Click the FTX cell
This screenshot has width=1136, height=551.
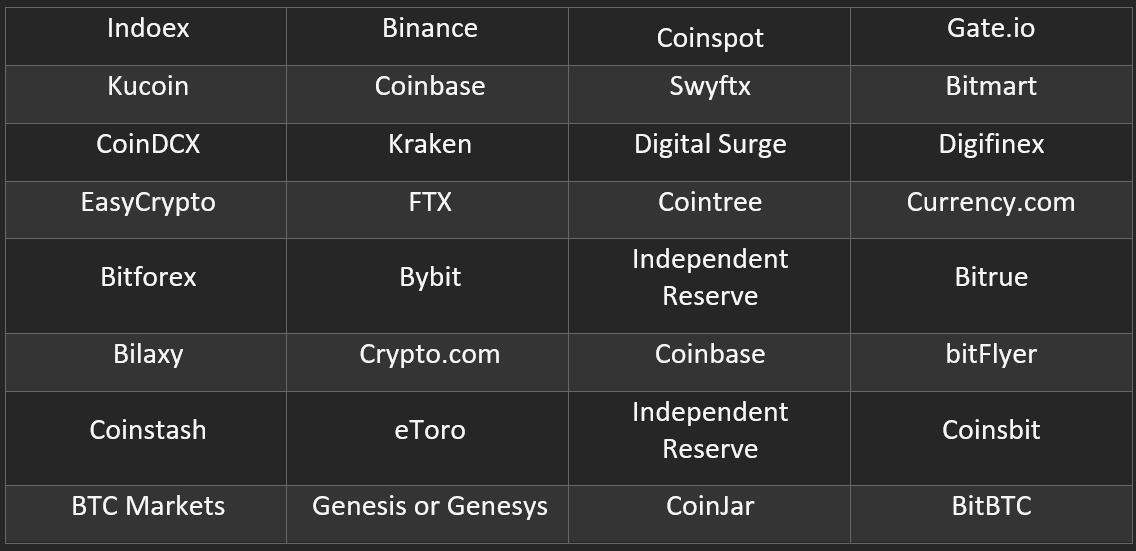427,210
